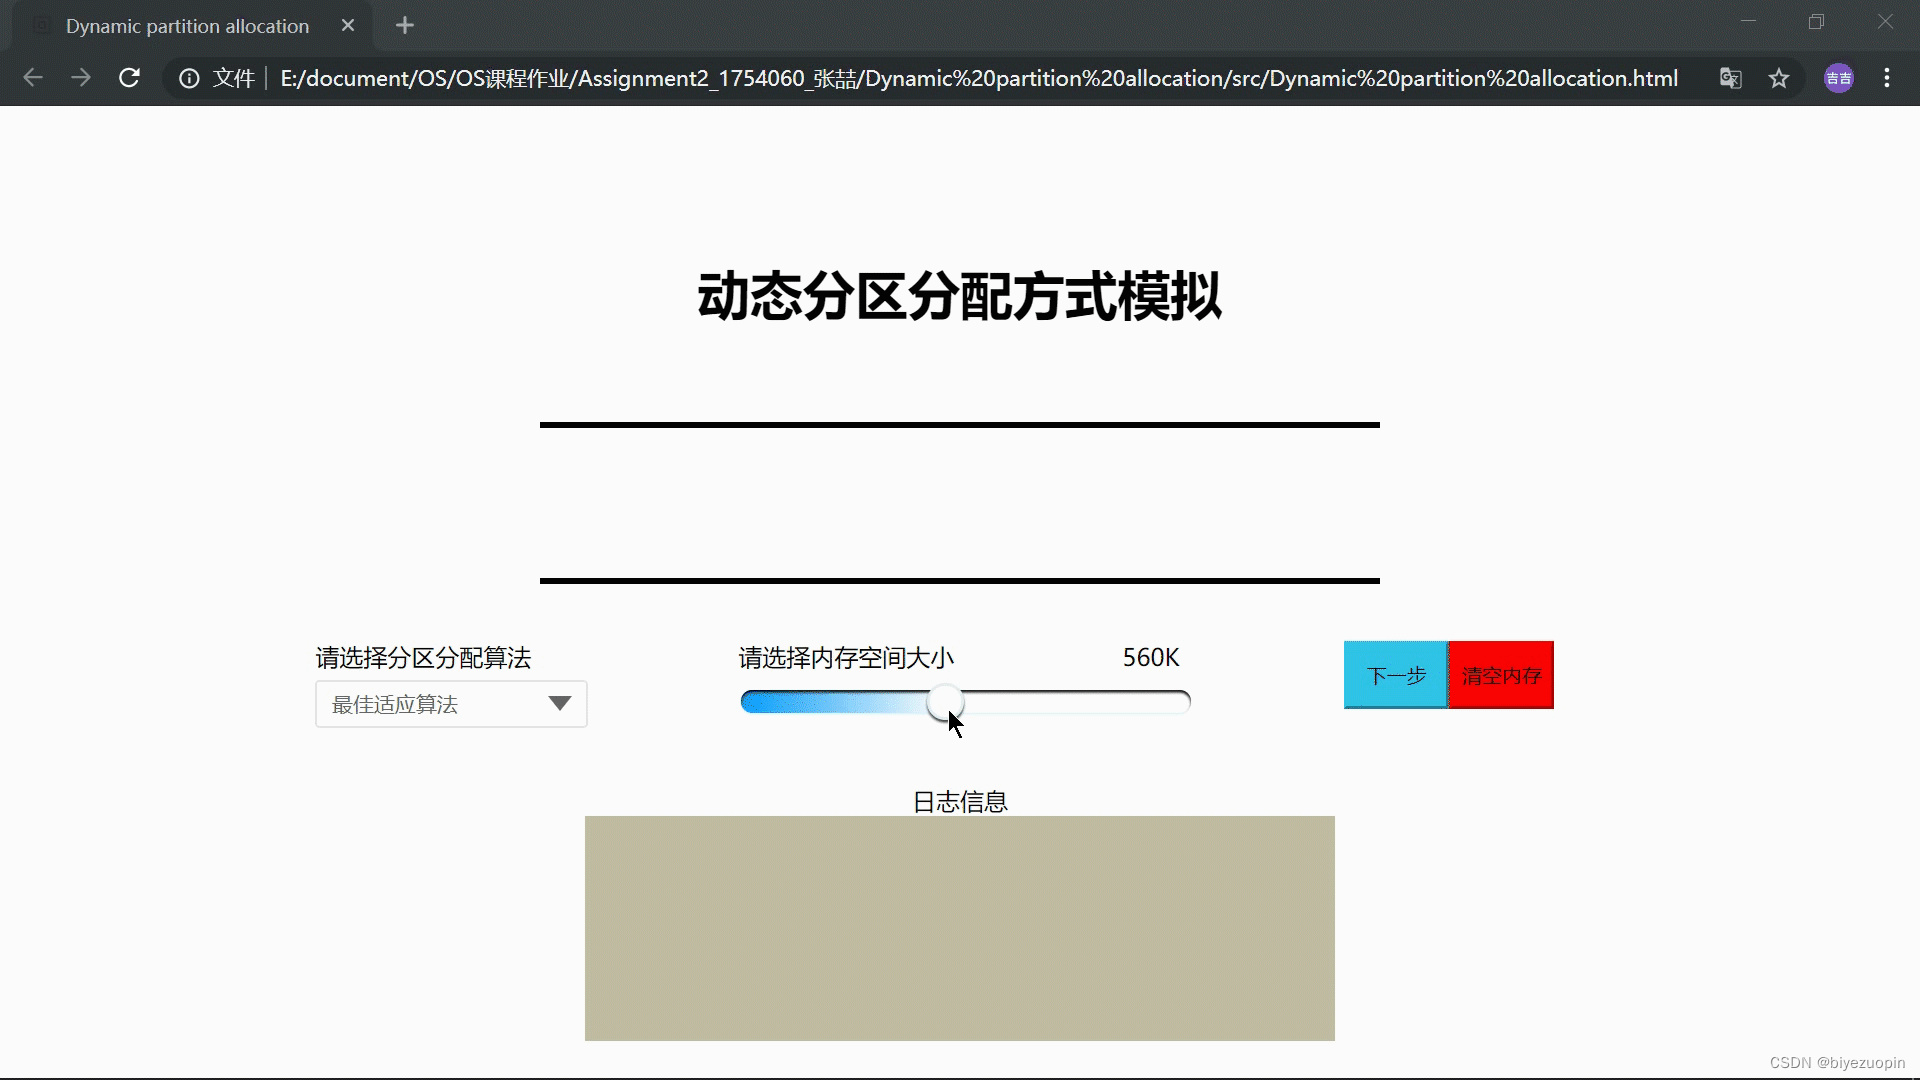1920x1080 pixels.
Task: Reload the page with refresh icon
Action: click(129, 78)
